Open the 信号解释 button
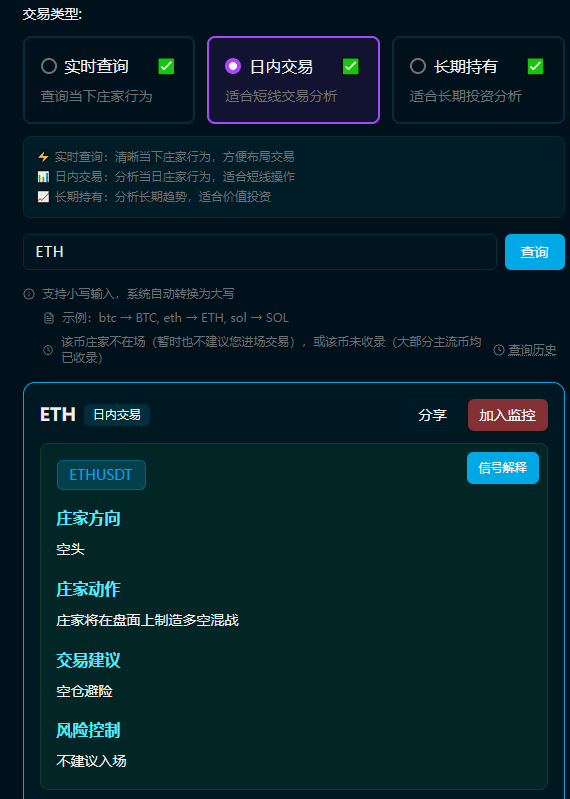This screenshot has width=570, height=799. pos(503,468)
